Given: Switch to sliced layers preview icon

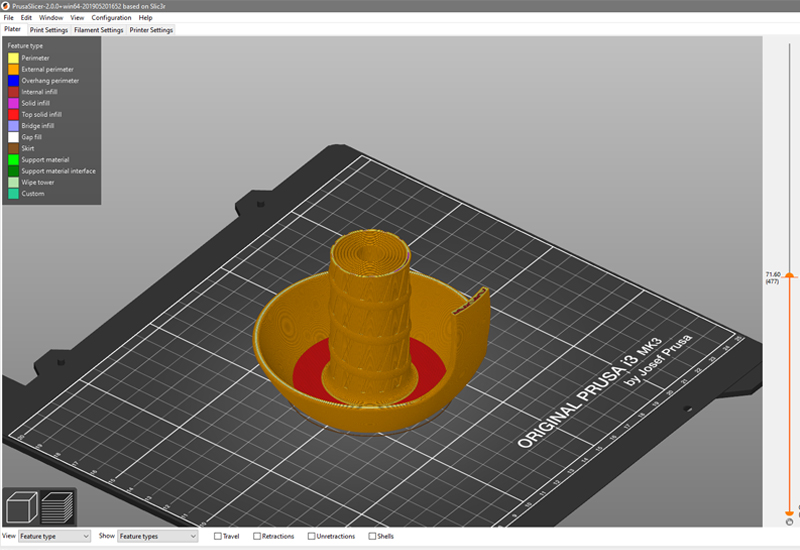Looking at the screenshot, I should pos(59,506).
